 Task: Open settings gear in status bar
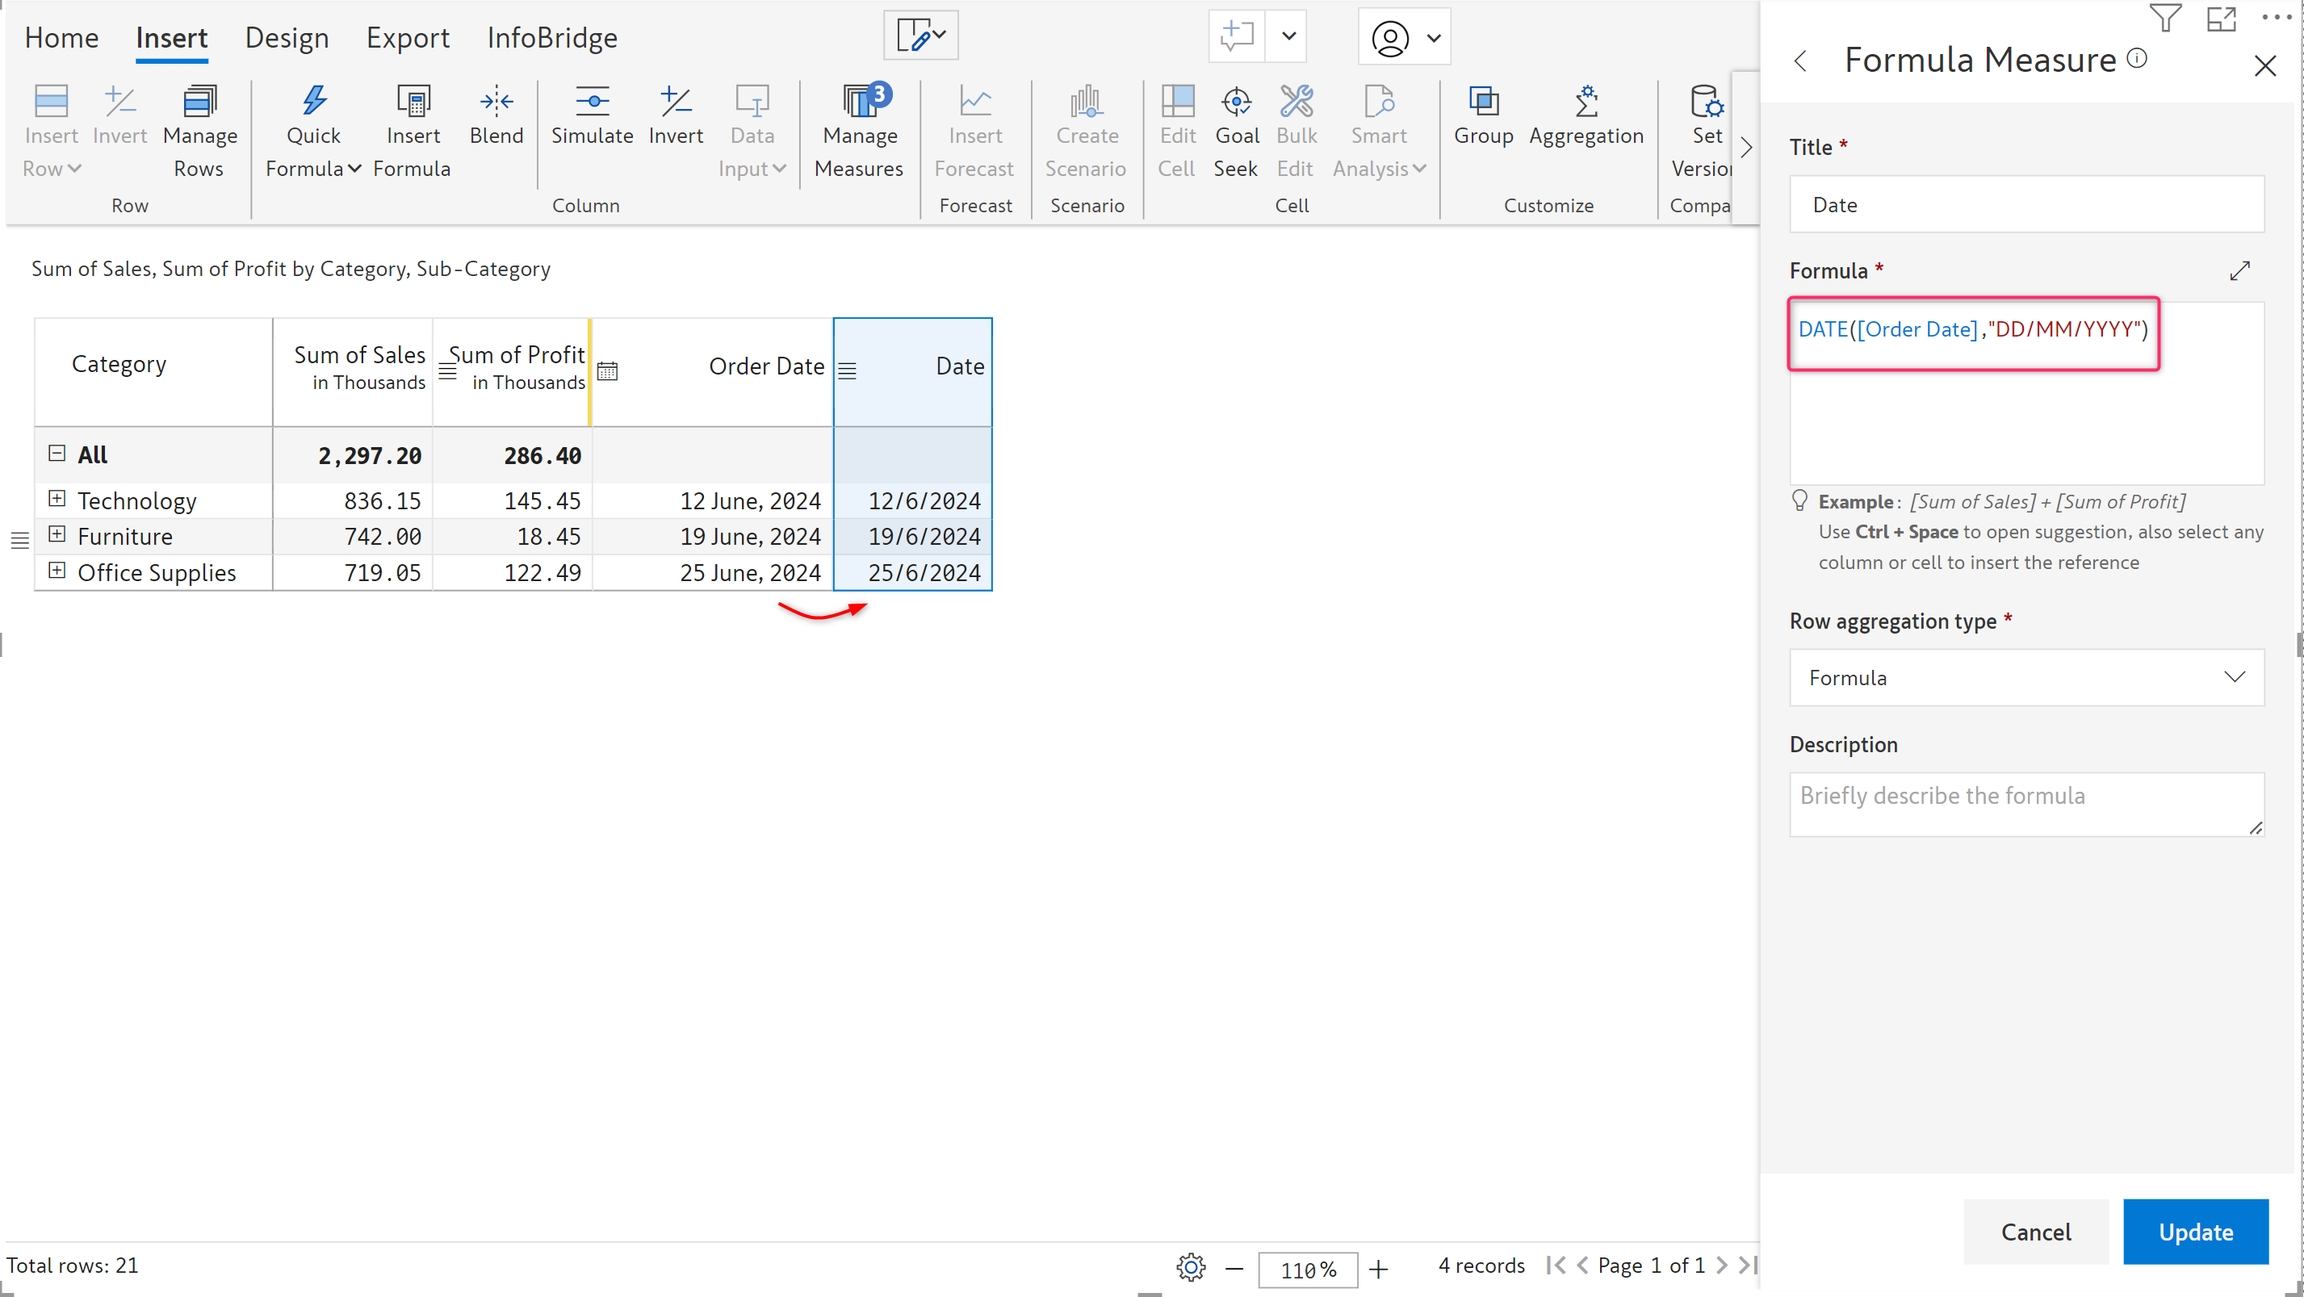tap(1191, 1267)
